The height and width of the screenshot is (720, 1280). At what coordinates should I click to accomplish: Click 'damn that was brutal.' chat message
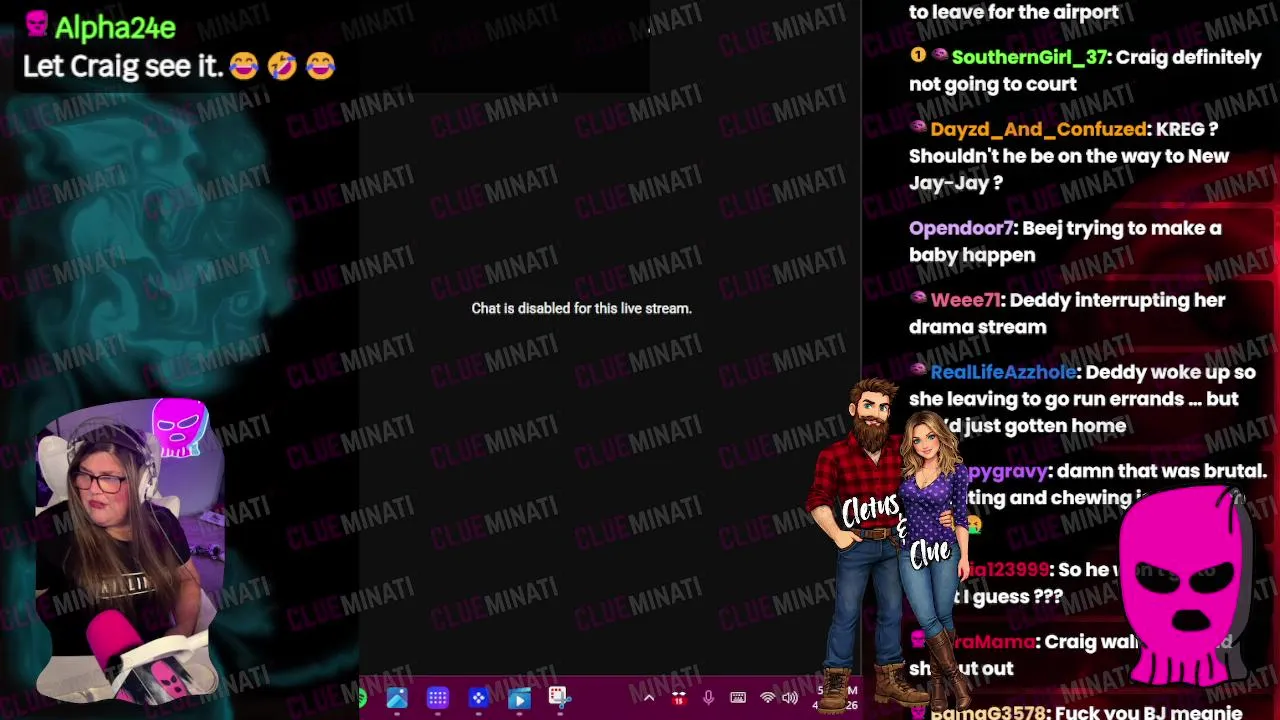[x=1161, y=471]
